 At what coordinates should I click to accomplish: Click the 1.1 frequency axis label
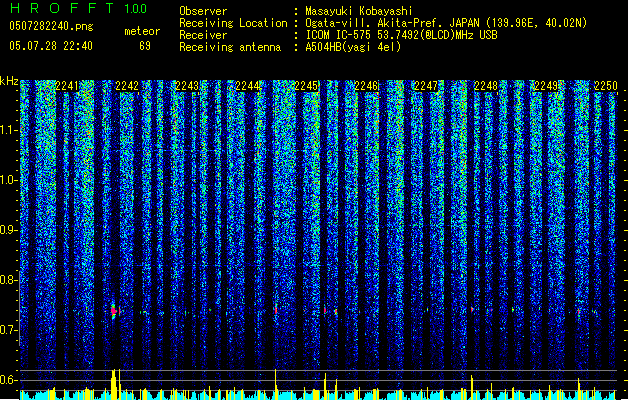tap(8, 130)
